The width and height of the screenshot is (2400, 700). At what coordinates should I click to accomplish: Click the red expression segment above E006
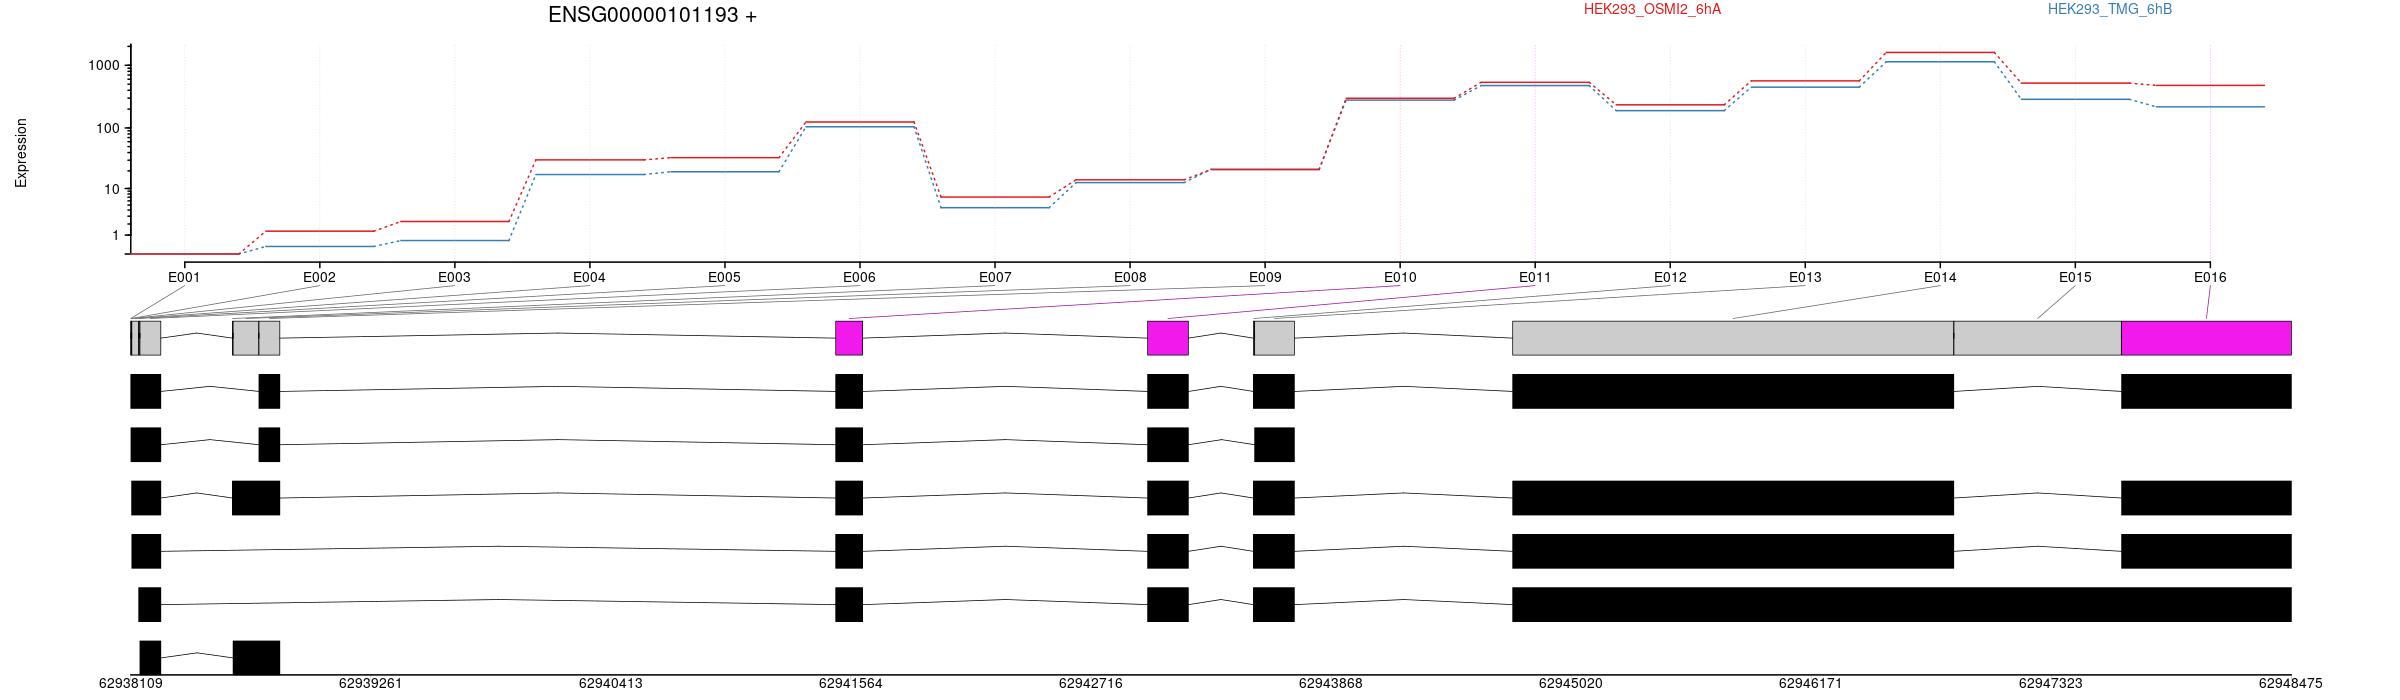pos(859,121)
